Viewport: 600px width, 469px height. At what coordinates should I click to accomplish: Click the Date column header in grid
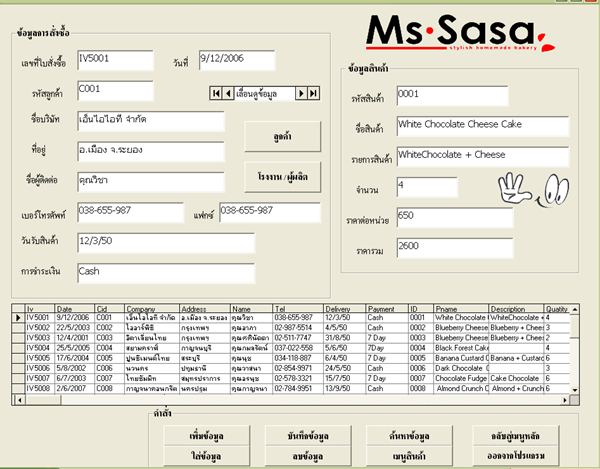coord(75,309)
